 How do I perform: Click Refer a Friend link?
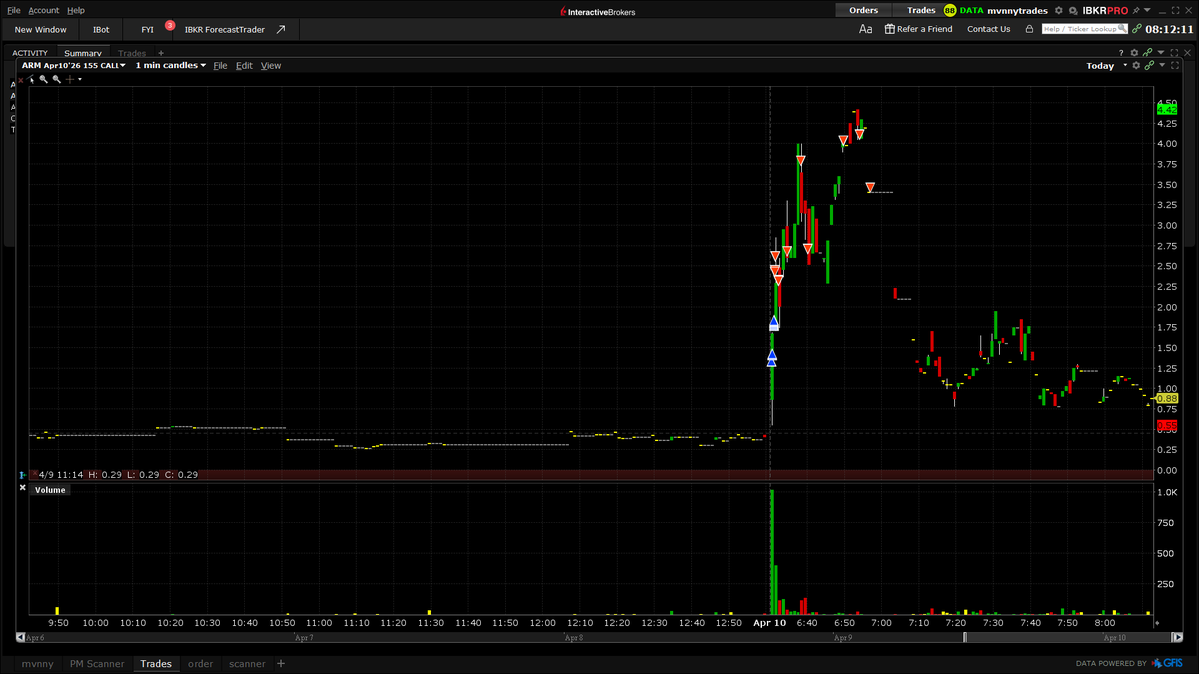pos(918,29)
